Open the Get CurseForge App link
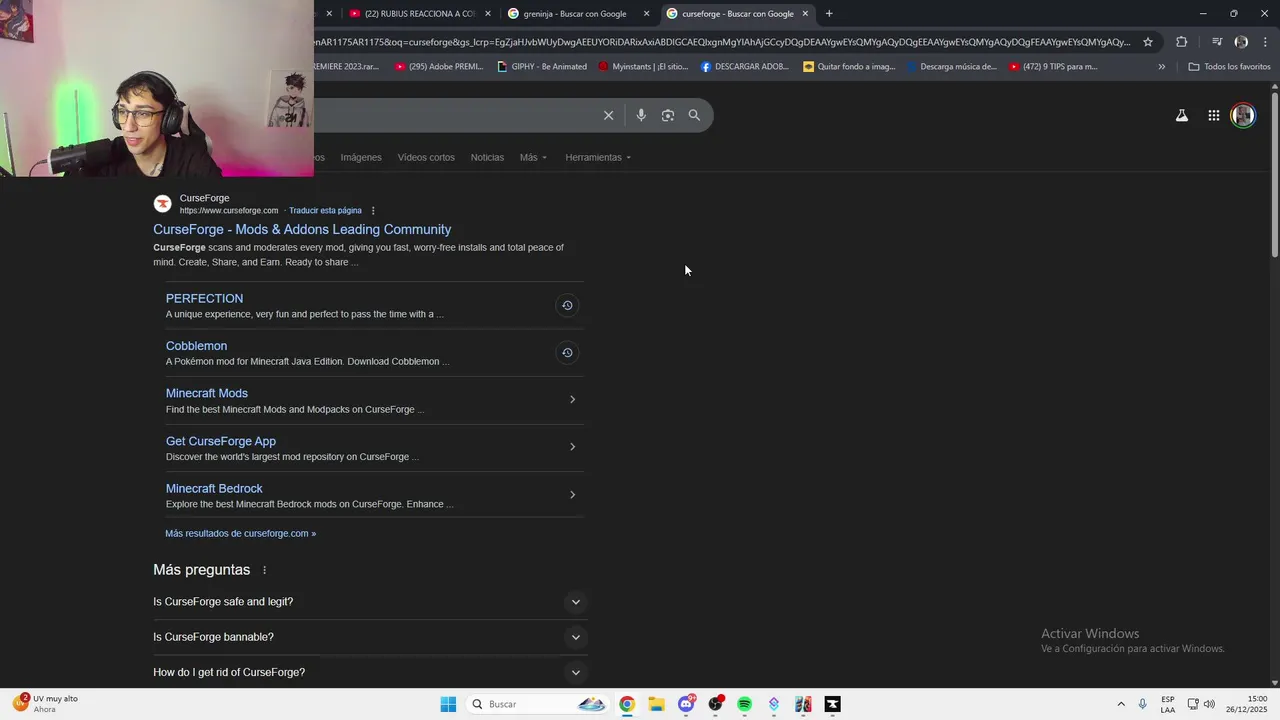 [x=221, y=441]
